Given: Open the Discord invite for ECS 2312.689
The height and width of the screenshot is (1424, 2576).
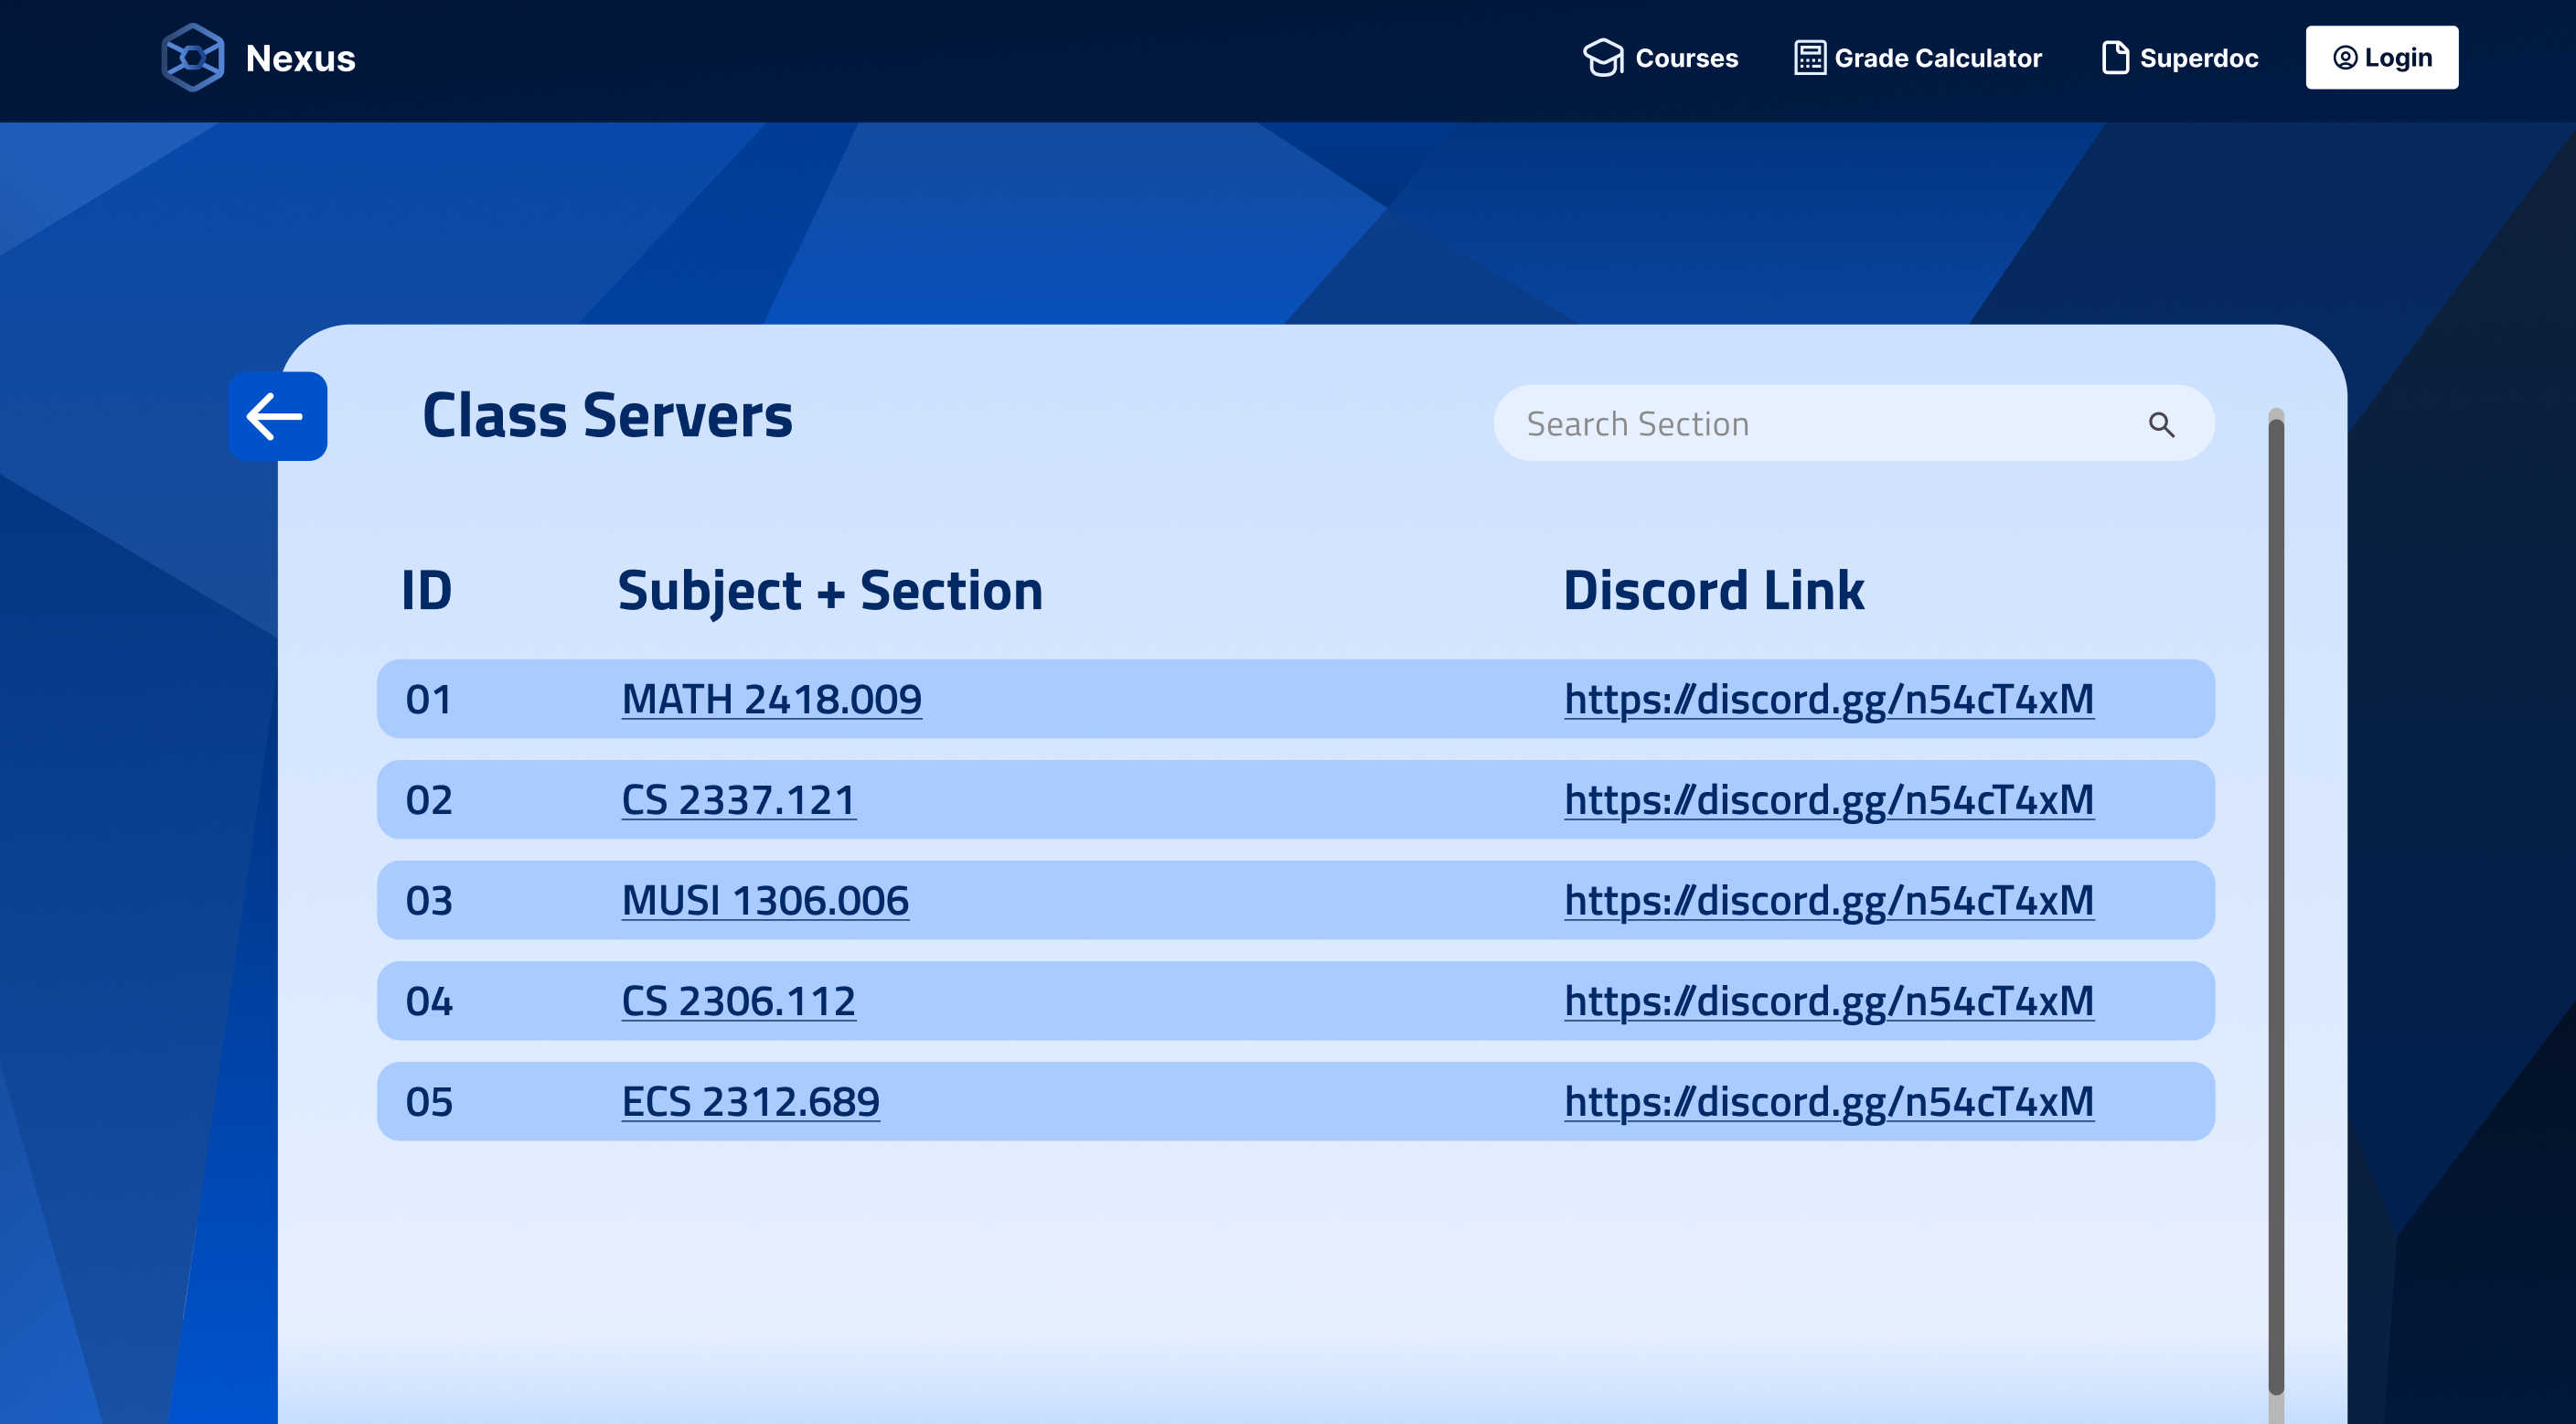Looking at the screenshot, I should click(x=1828, y=1101).
